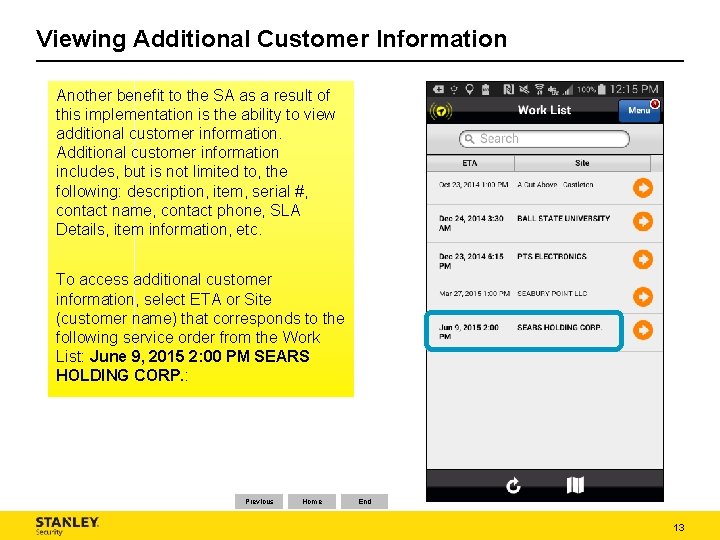Click the Home navigation button
This screenshot has height=540, width=720.
coord(312,501)
